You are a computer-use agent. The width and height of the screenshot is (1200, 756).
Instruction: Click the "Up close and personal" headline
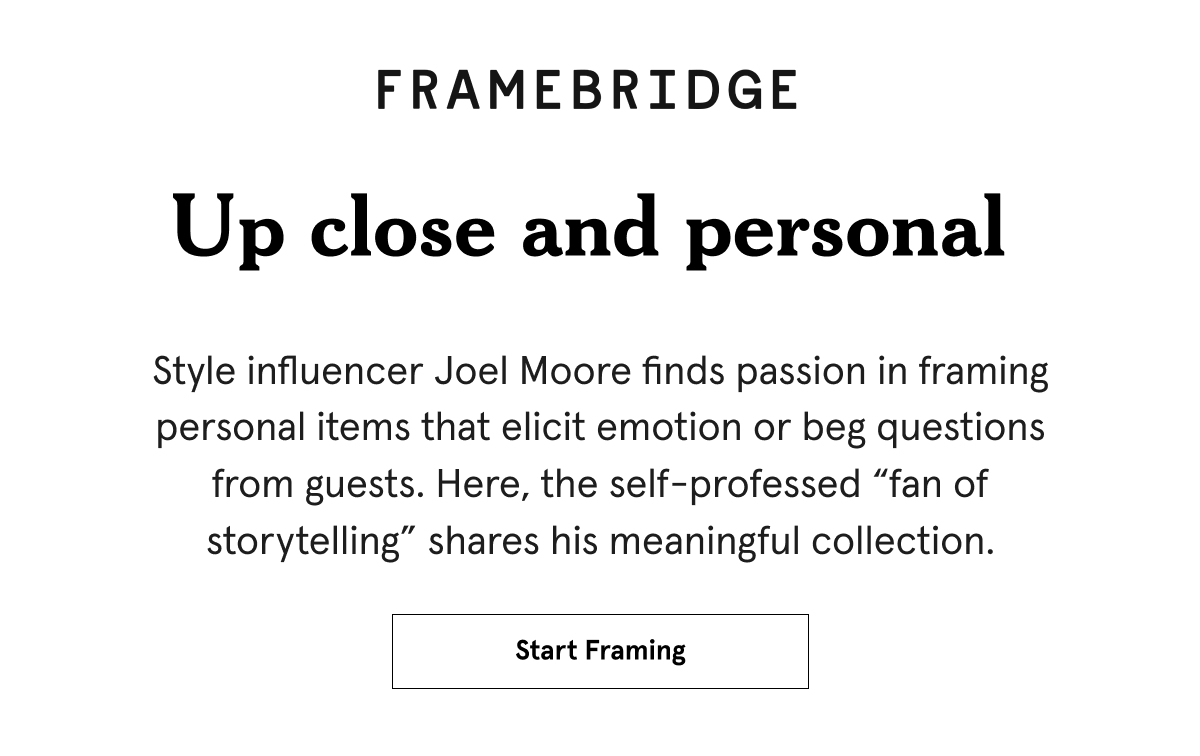click(x=588, y=230)
